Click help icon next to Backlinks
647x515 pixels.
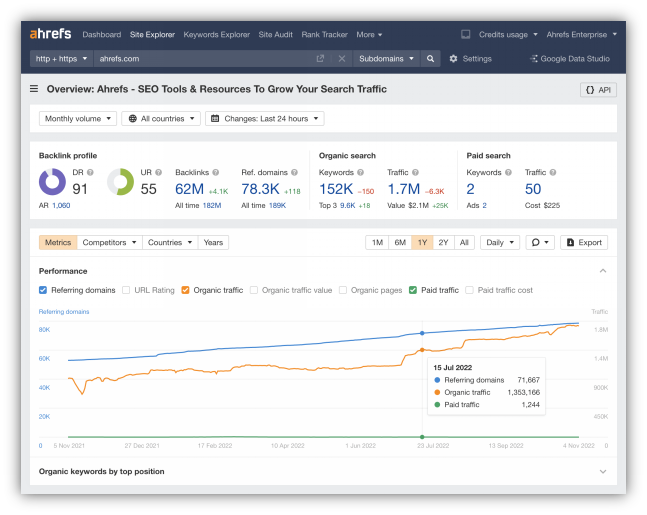click(x=216, y=172)
